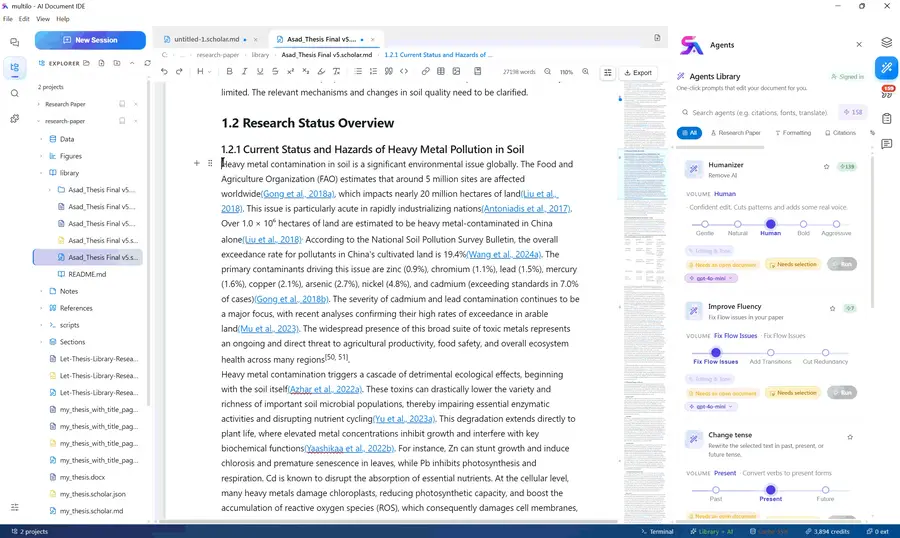Favorite the Humanizer agent with the star

pos(827,167)
